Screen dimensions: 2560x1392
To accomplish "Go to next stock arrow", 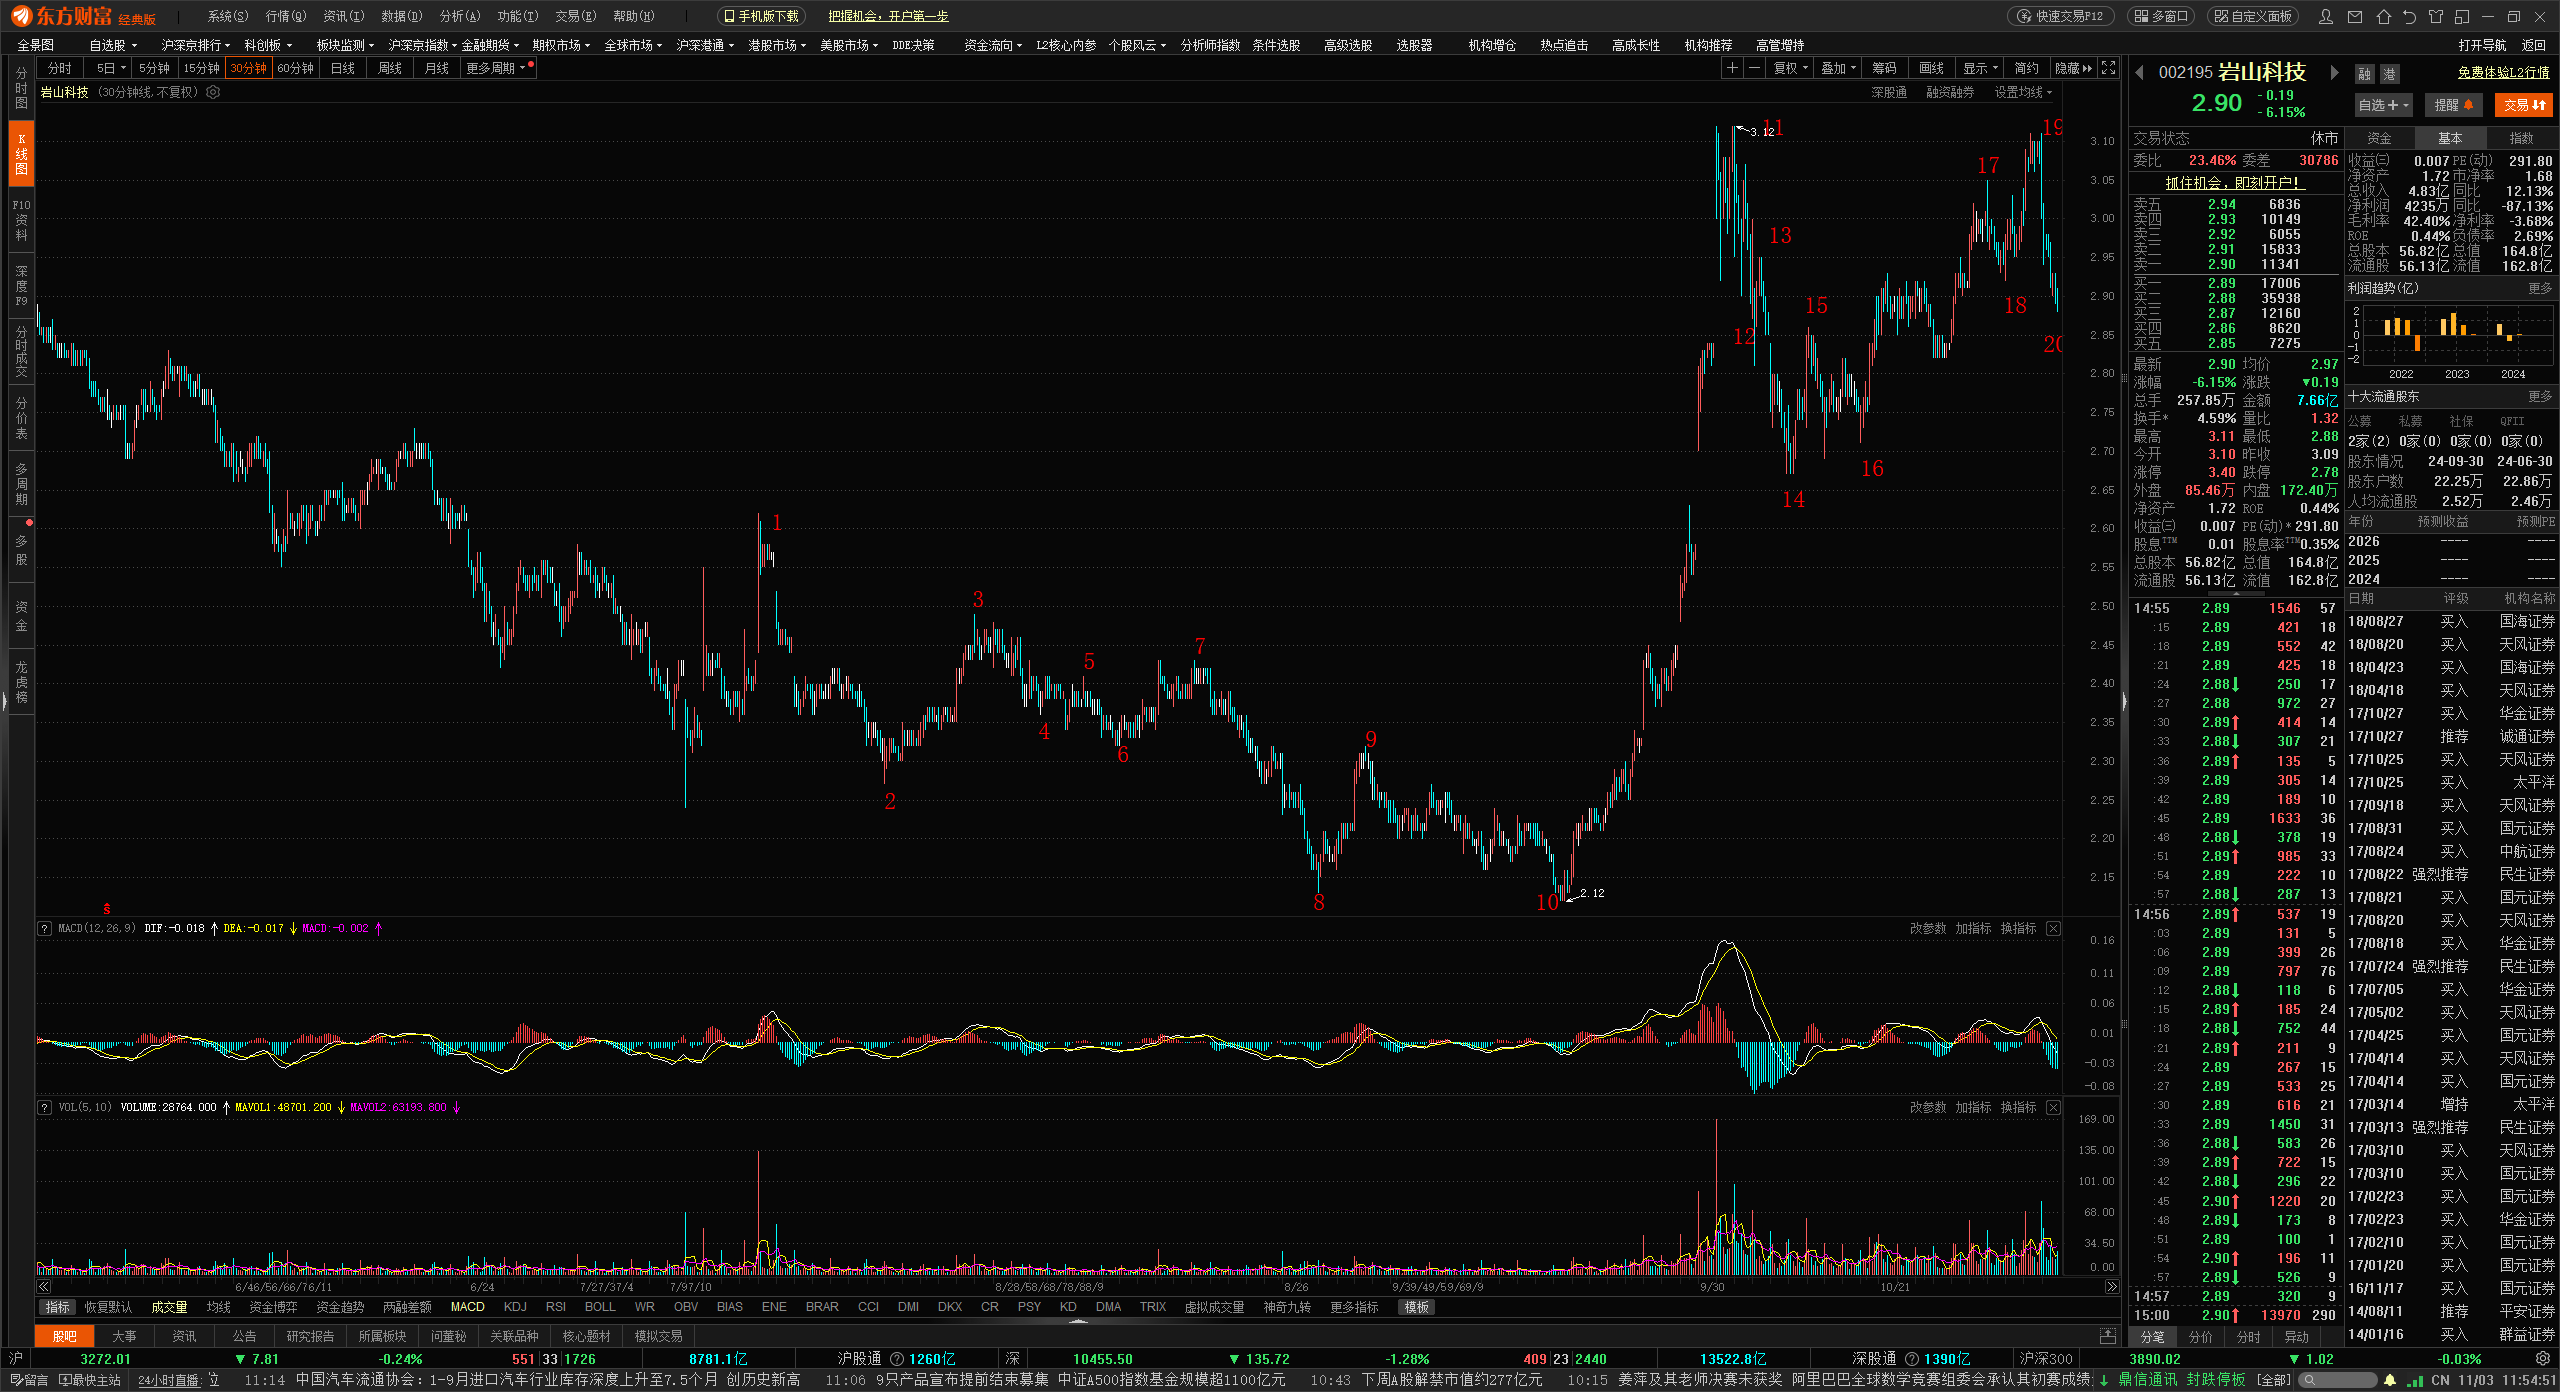I will [2334, 72].
